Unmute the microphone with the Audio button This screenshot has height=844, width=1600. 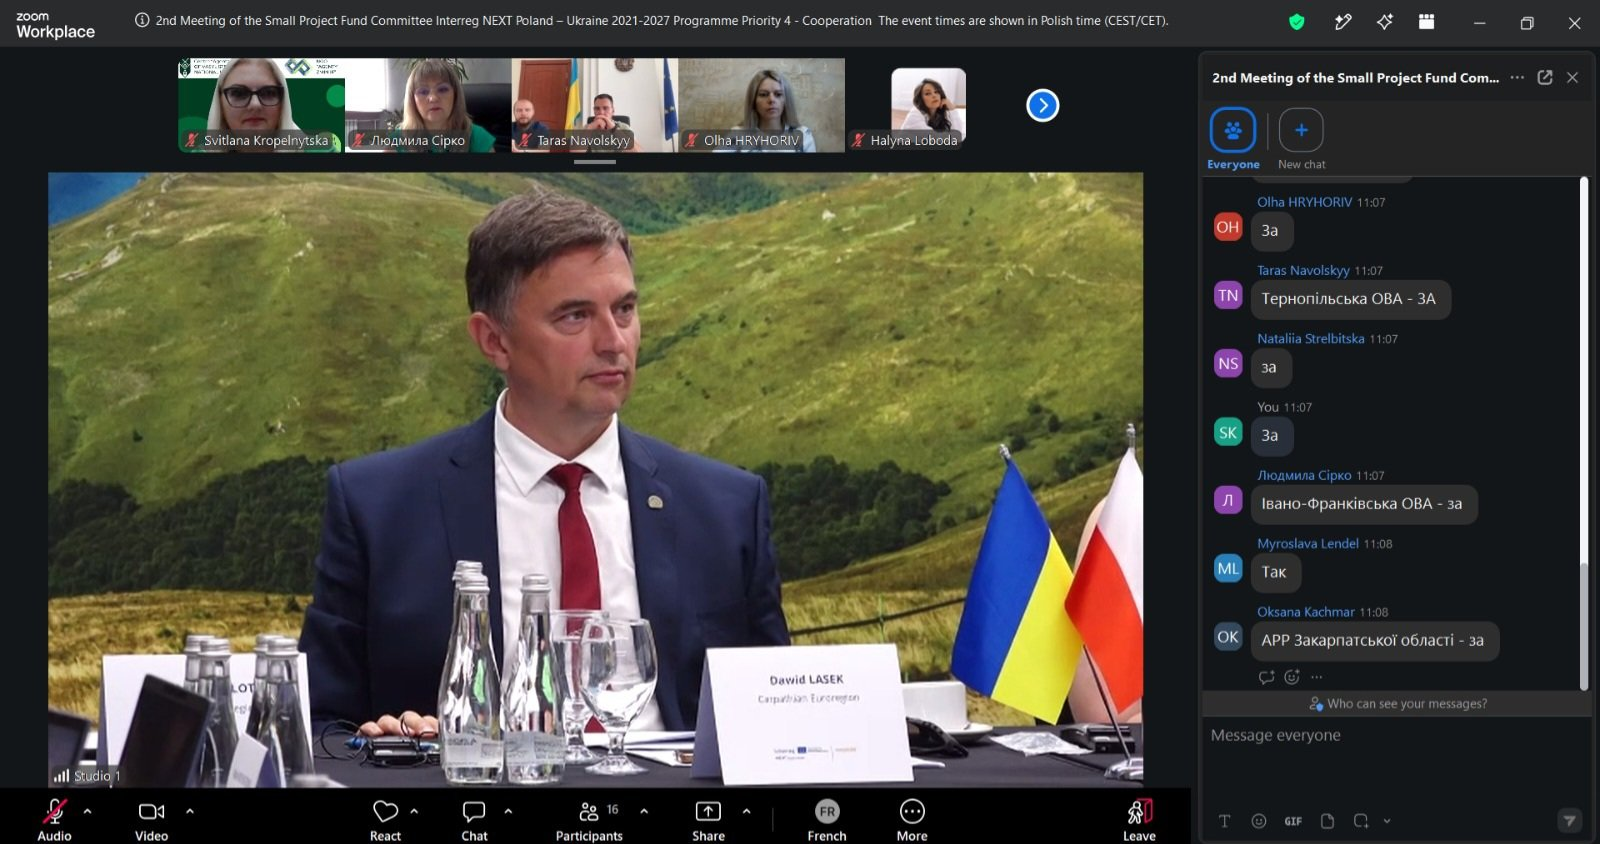click(x=55, y=819)
